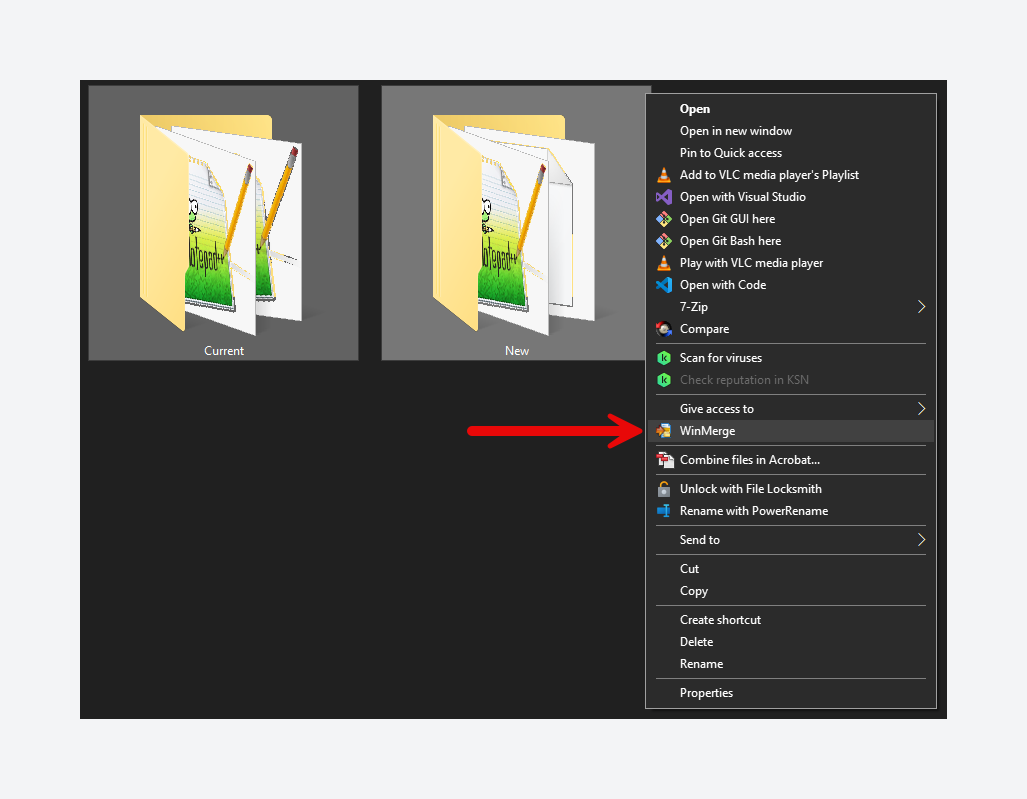The image size is (1027, 799).
Task: Expand the Send to submenu arrow
Action: click(921, 540)
